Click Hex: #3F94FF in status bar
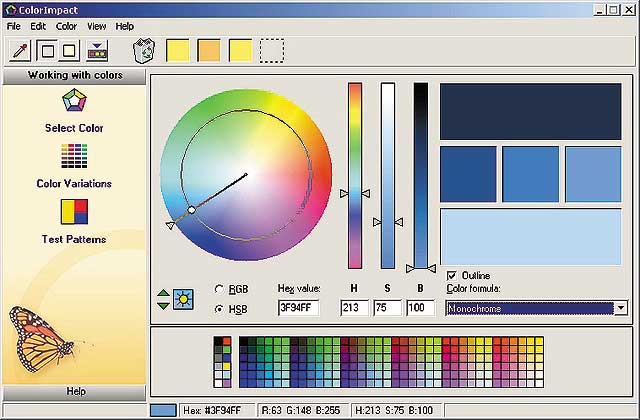Viewport: 640px width, 420px height. point(212,410)
